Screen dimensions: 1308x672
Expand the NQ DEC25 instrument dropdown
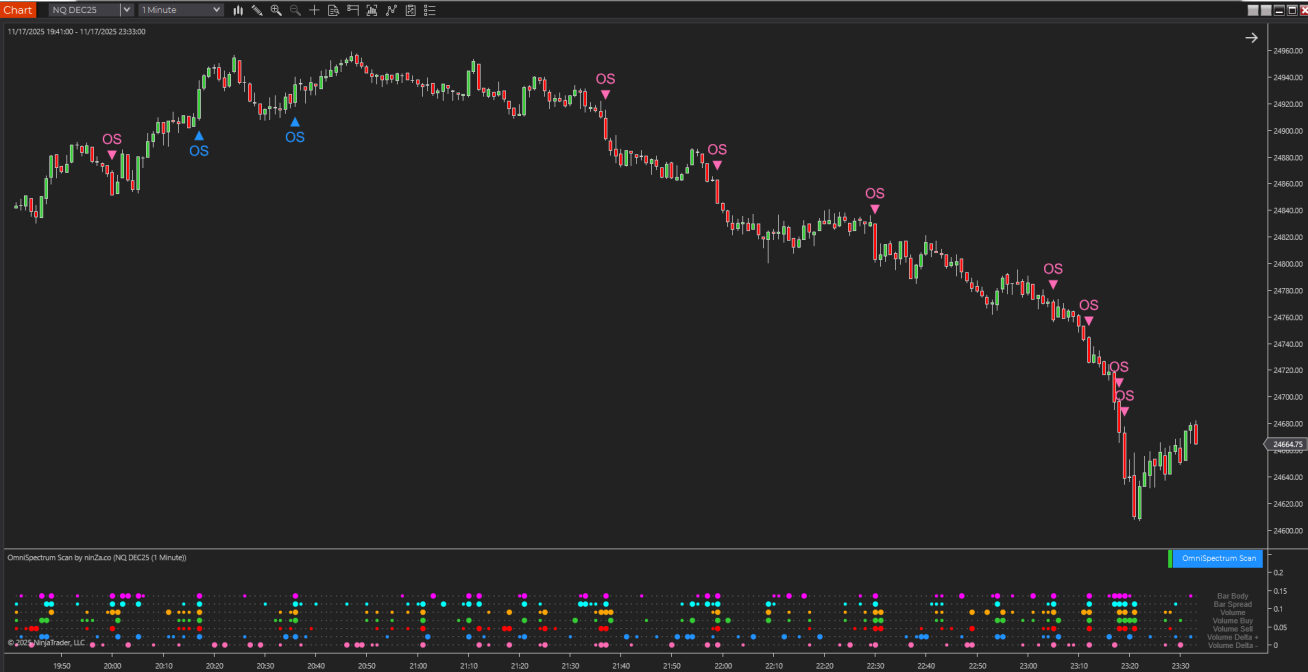[x=126, y=10]
